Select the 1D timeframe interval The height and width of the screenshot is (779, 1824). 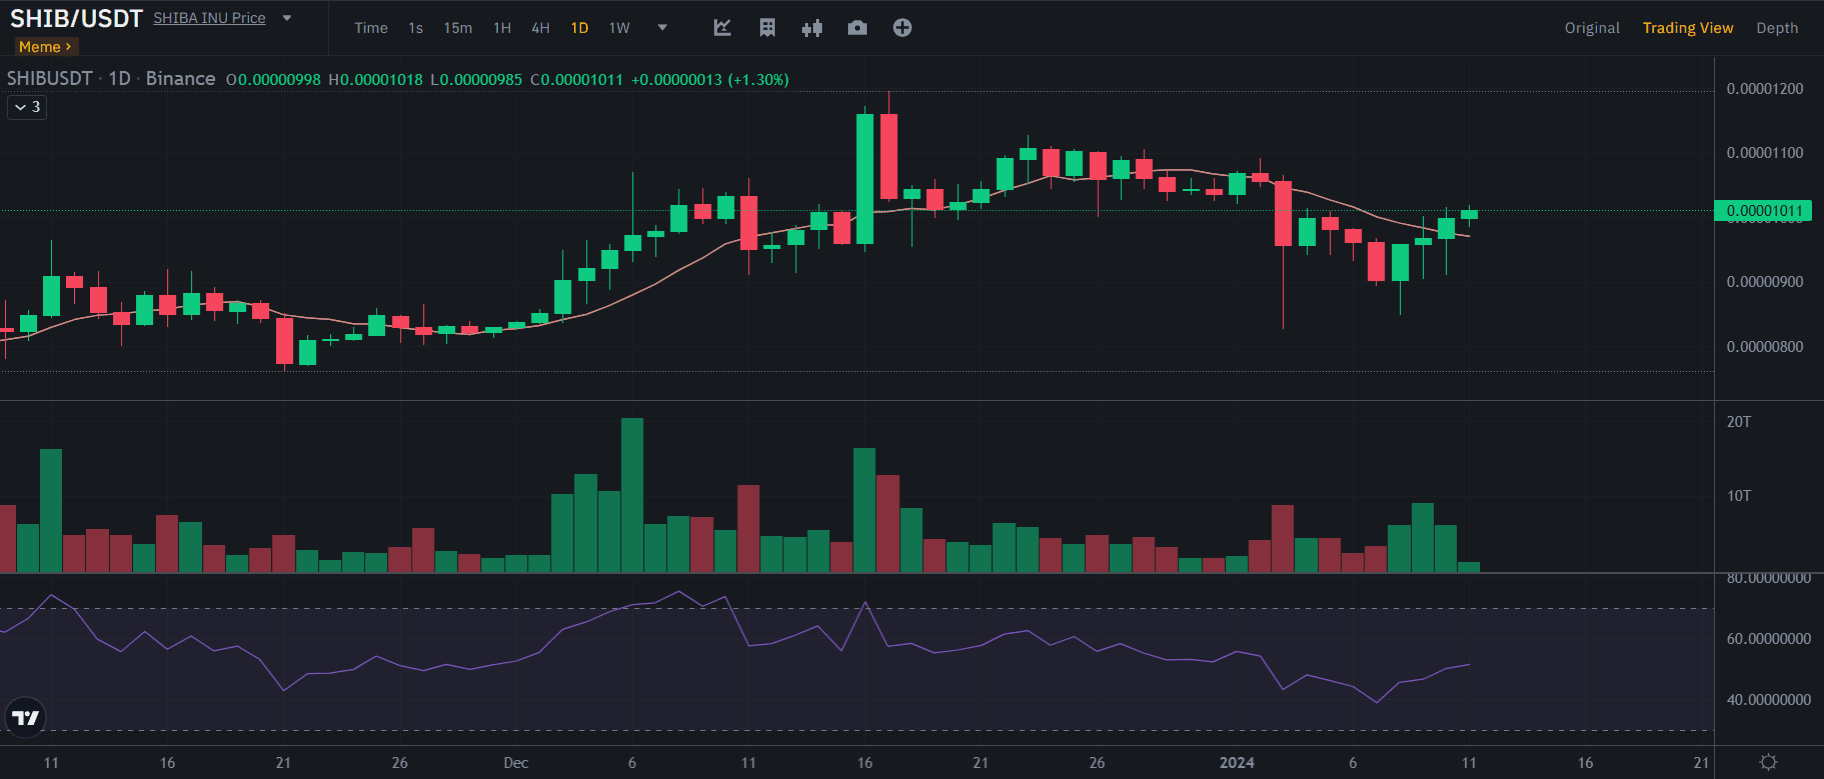[x=579, y=28]
